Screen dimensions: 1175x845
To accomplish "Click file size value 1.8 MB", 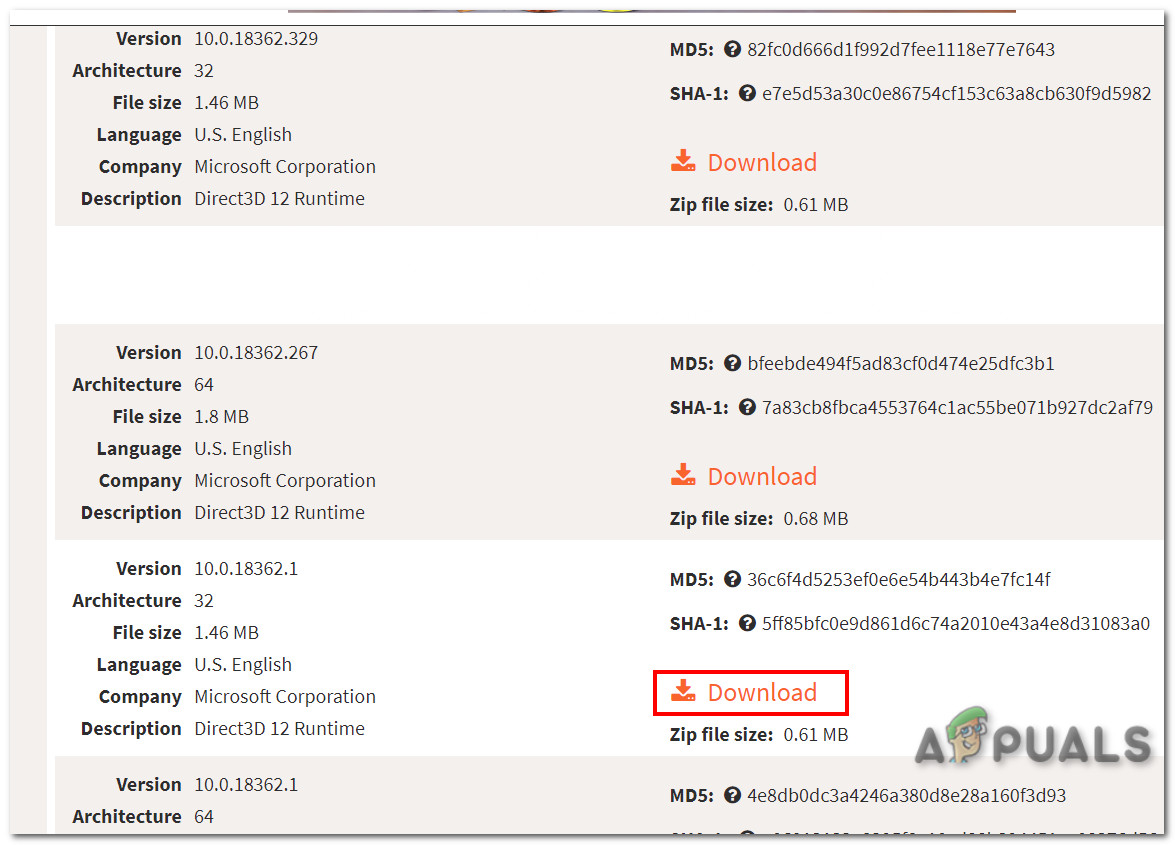I will [x=221, y=417].
